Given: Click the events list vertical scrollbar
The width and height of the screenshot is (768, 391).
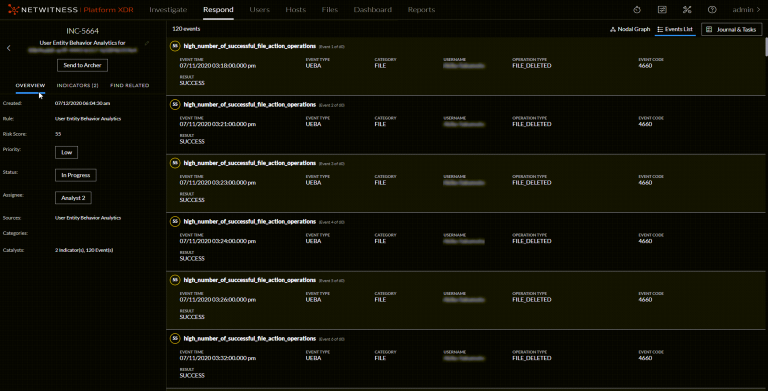Looking at the screenshot, I should [766, 48].
